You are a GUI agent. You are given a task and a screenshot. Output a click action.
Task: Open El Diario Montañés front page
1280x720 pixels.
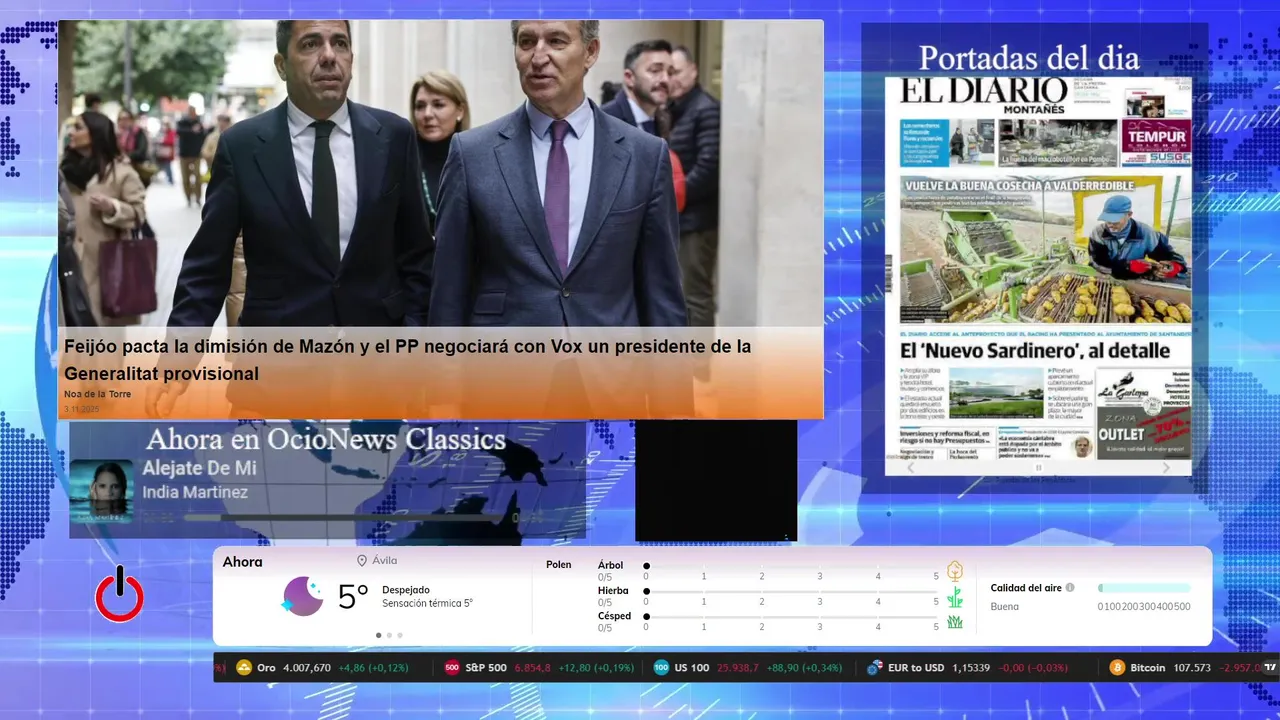[1038, 267]
